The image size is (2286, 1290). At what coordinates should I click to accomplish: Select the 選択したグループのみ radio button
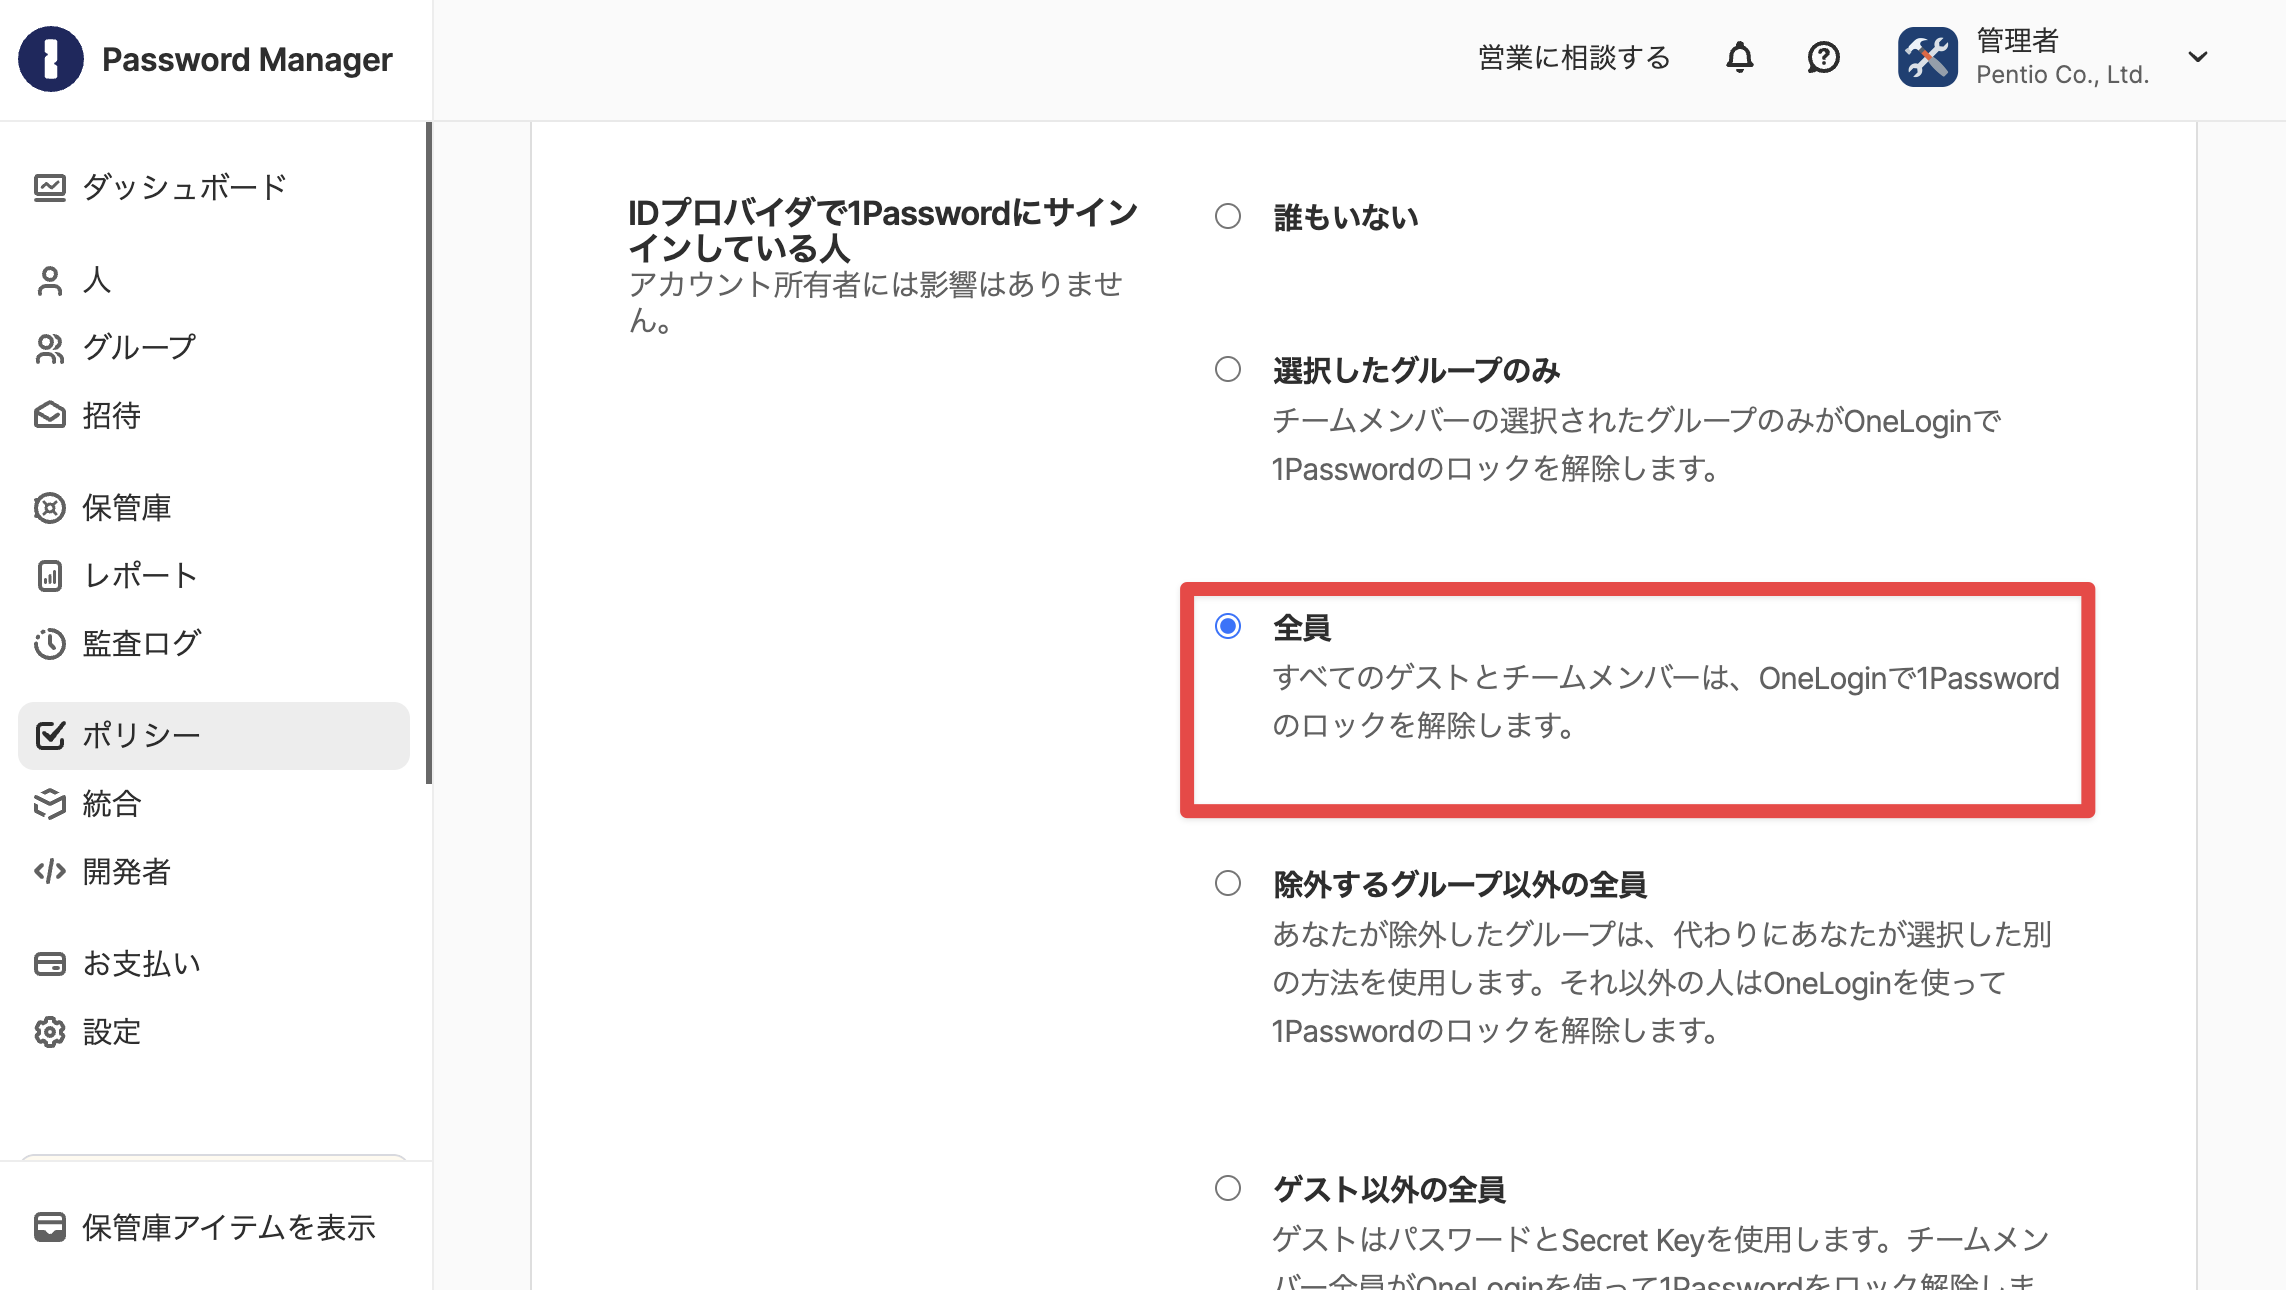click(1228, 369)
